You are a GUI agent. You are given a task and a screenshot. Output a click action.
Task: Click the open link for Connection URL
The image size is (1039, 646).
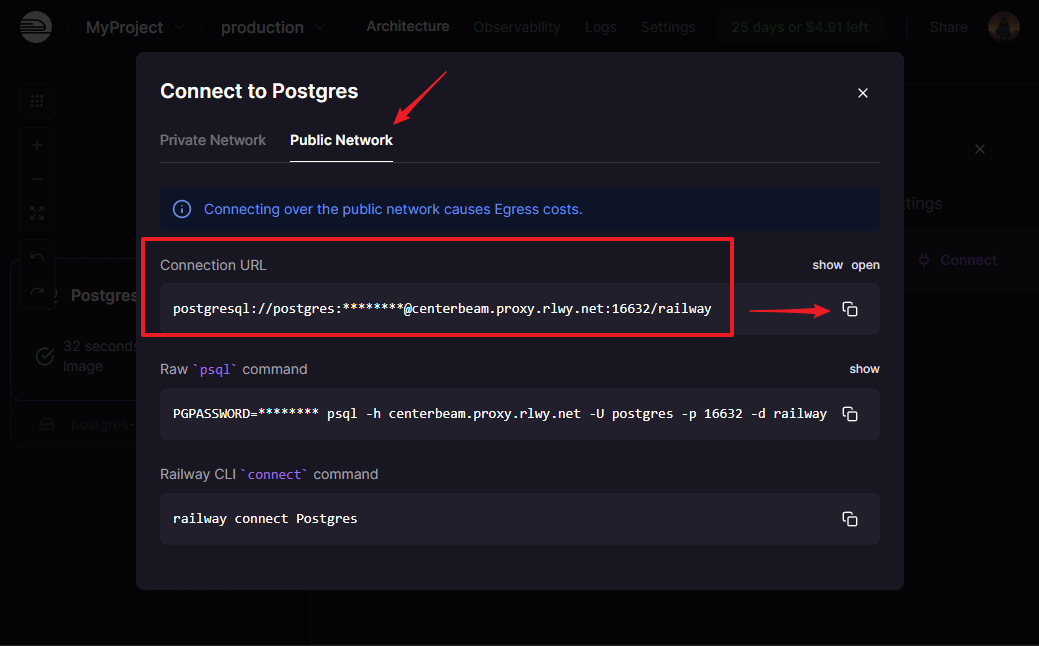pyautogui.click(x=865, y=265)
